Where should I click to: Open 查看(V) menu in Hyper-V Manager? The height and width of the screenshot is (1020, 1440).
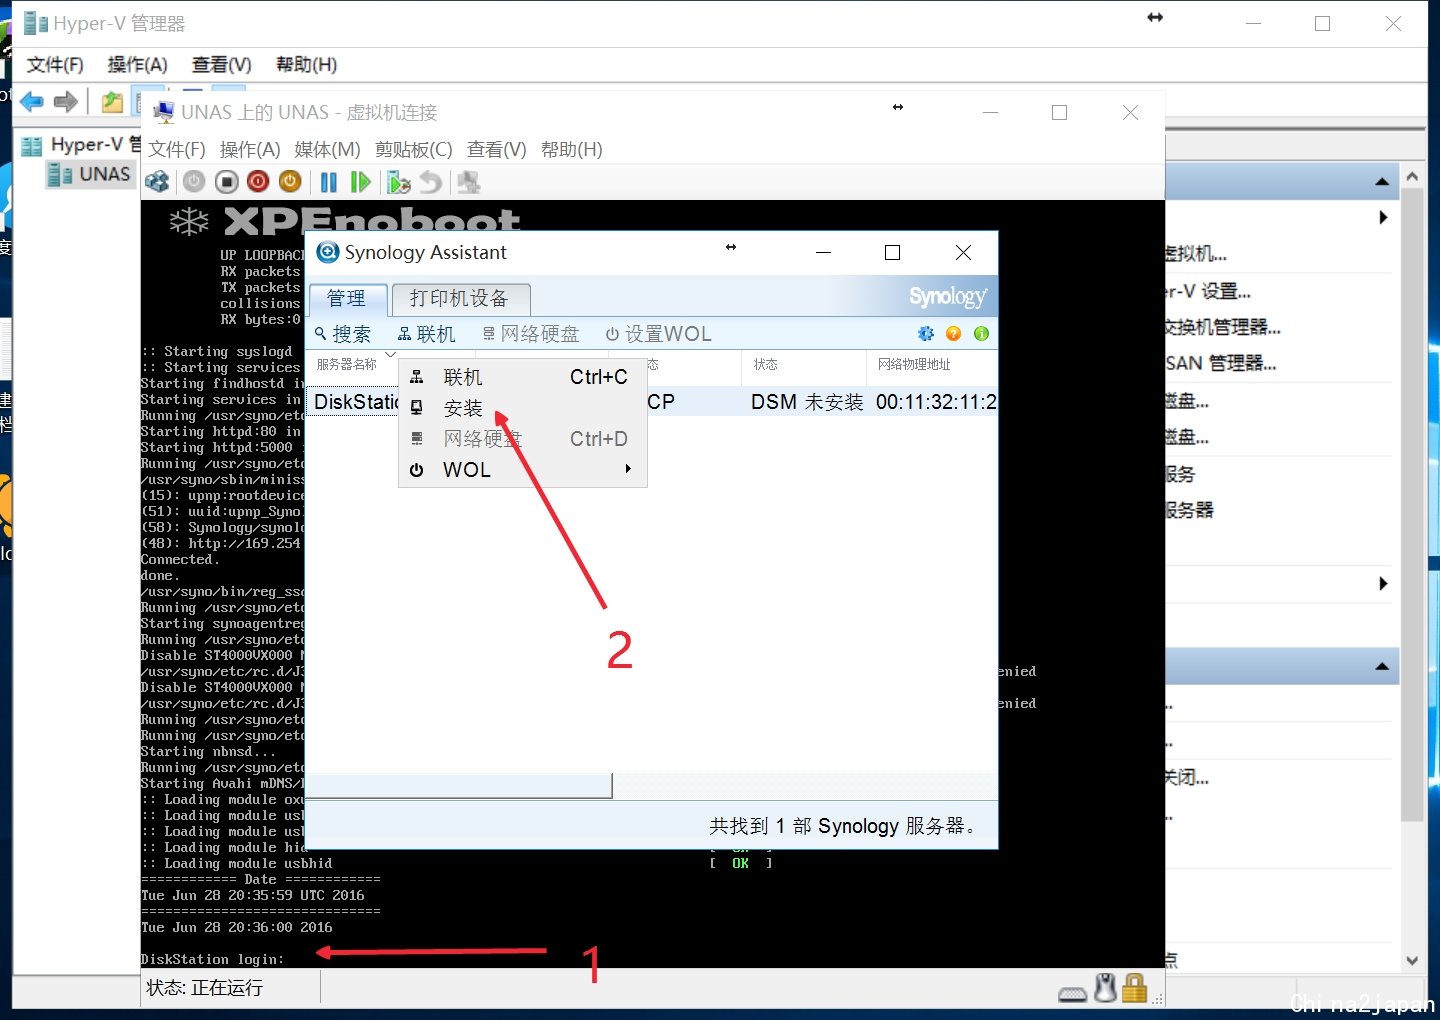point(222,65)
